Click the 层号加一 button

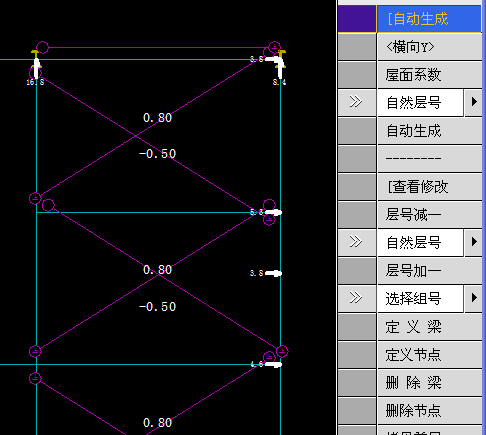429,270
